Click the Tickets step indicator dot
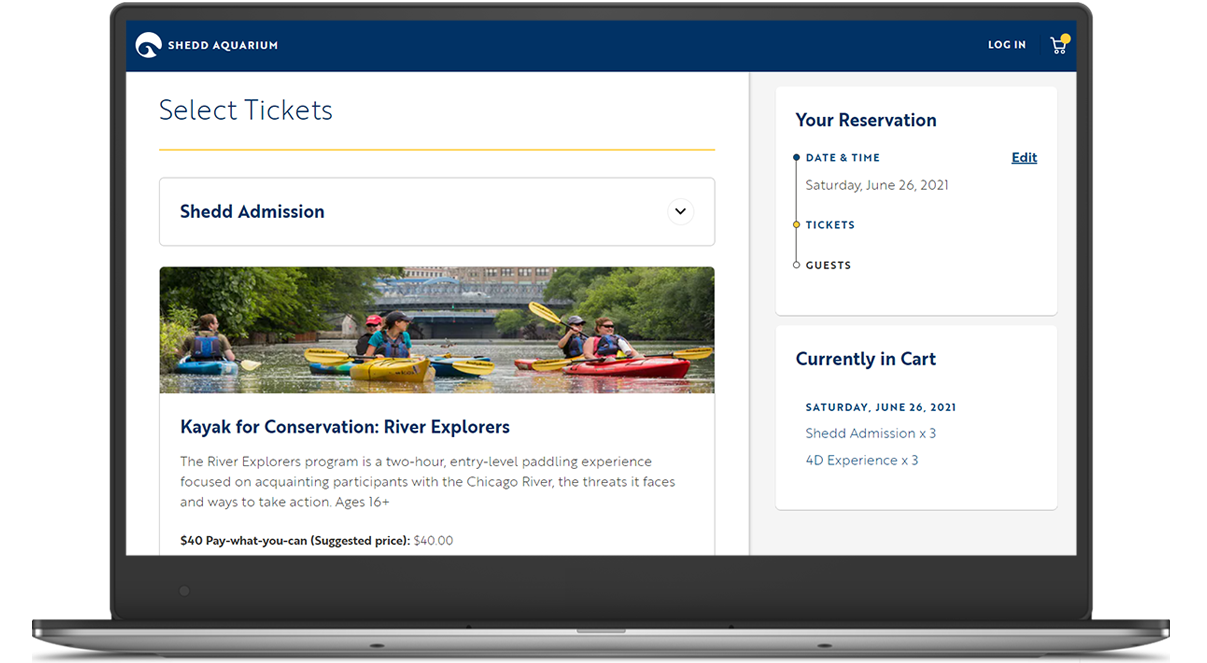Viewport: 1207px width, 663px height. [796, 224]
